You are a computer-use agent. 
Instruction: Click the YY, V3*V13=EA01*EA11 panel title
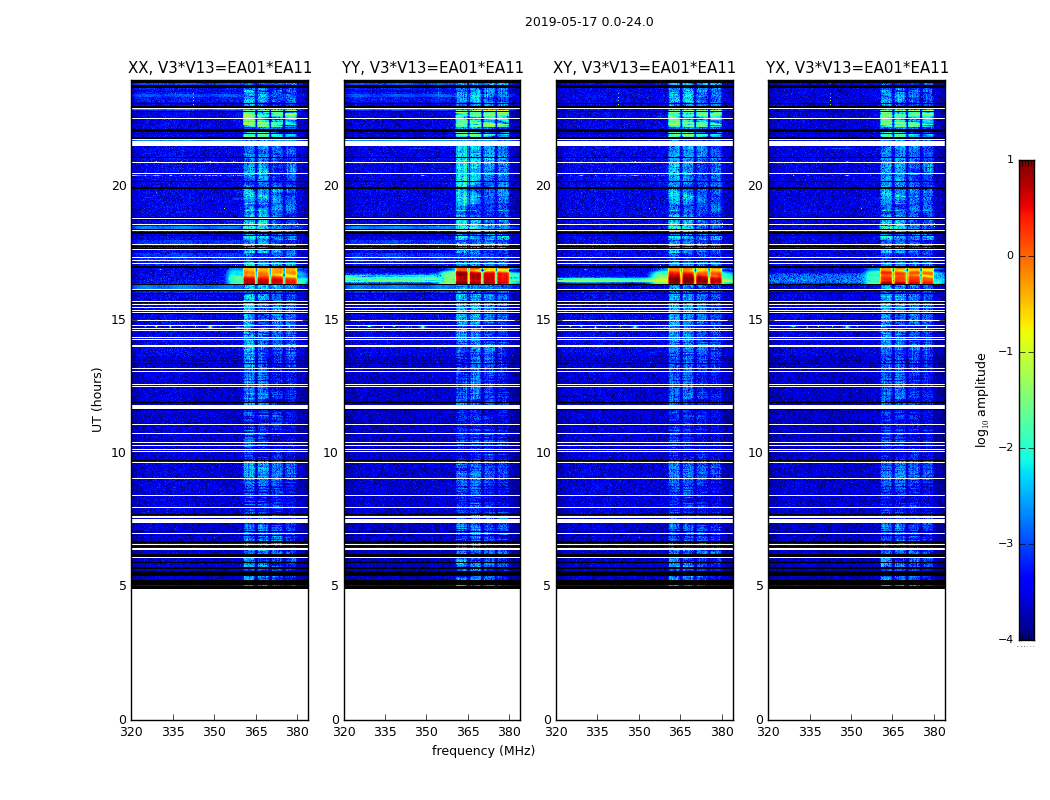coord(433,68)
